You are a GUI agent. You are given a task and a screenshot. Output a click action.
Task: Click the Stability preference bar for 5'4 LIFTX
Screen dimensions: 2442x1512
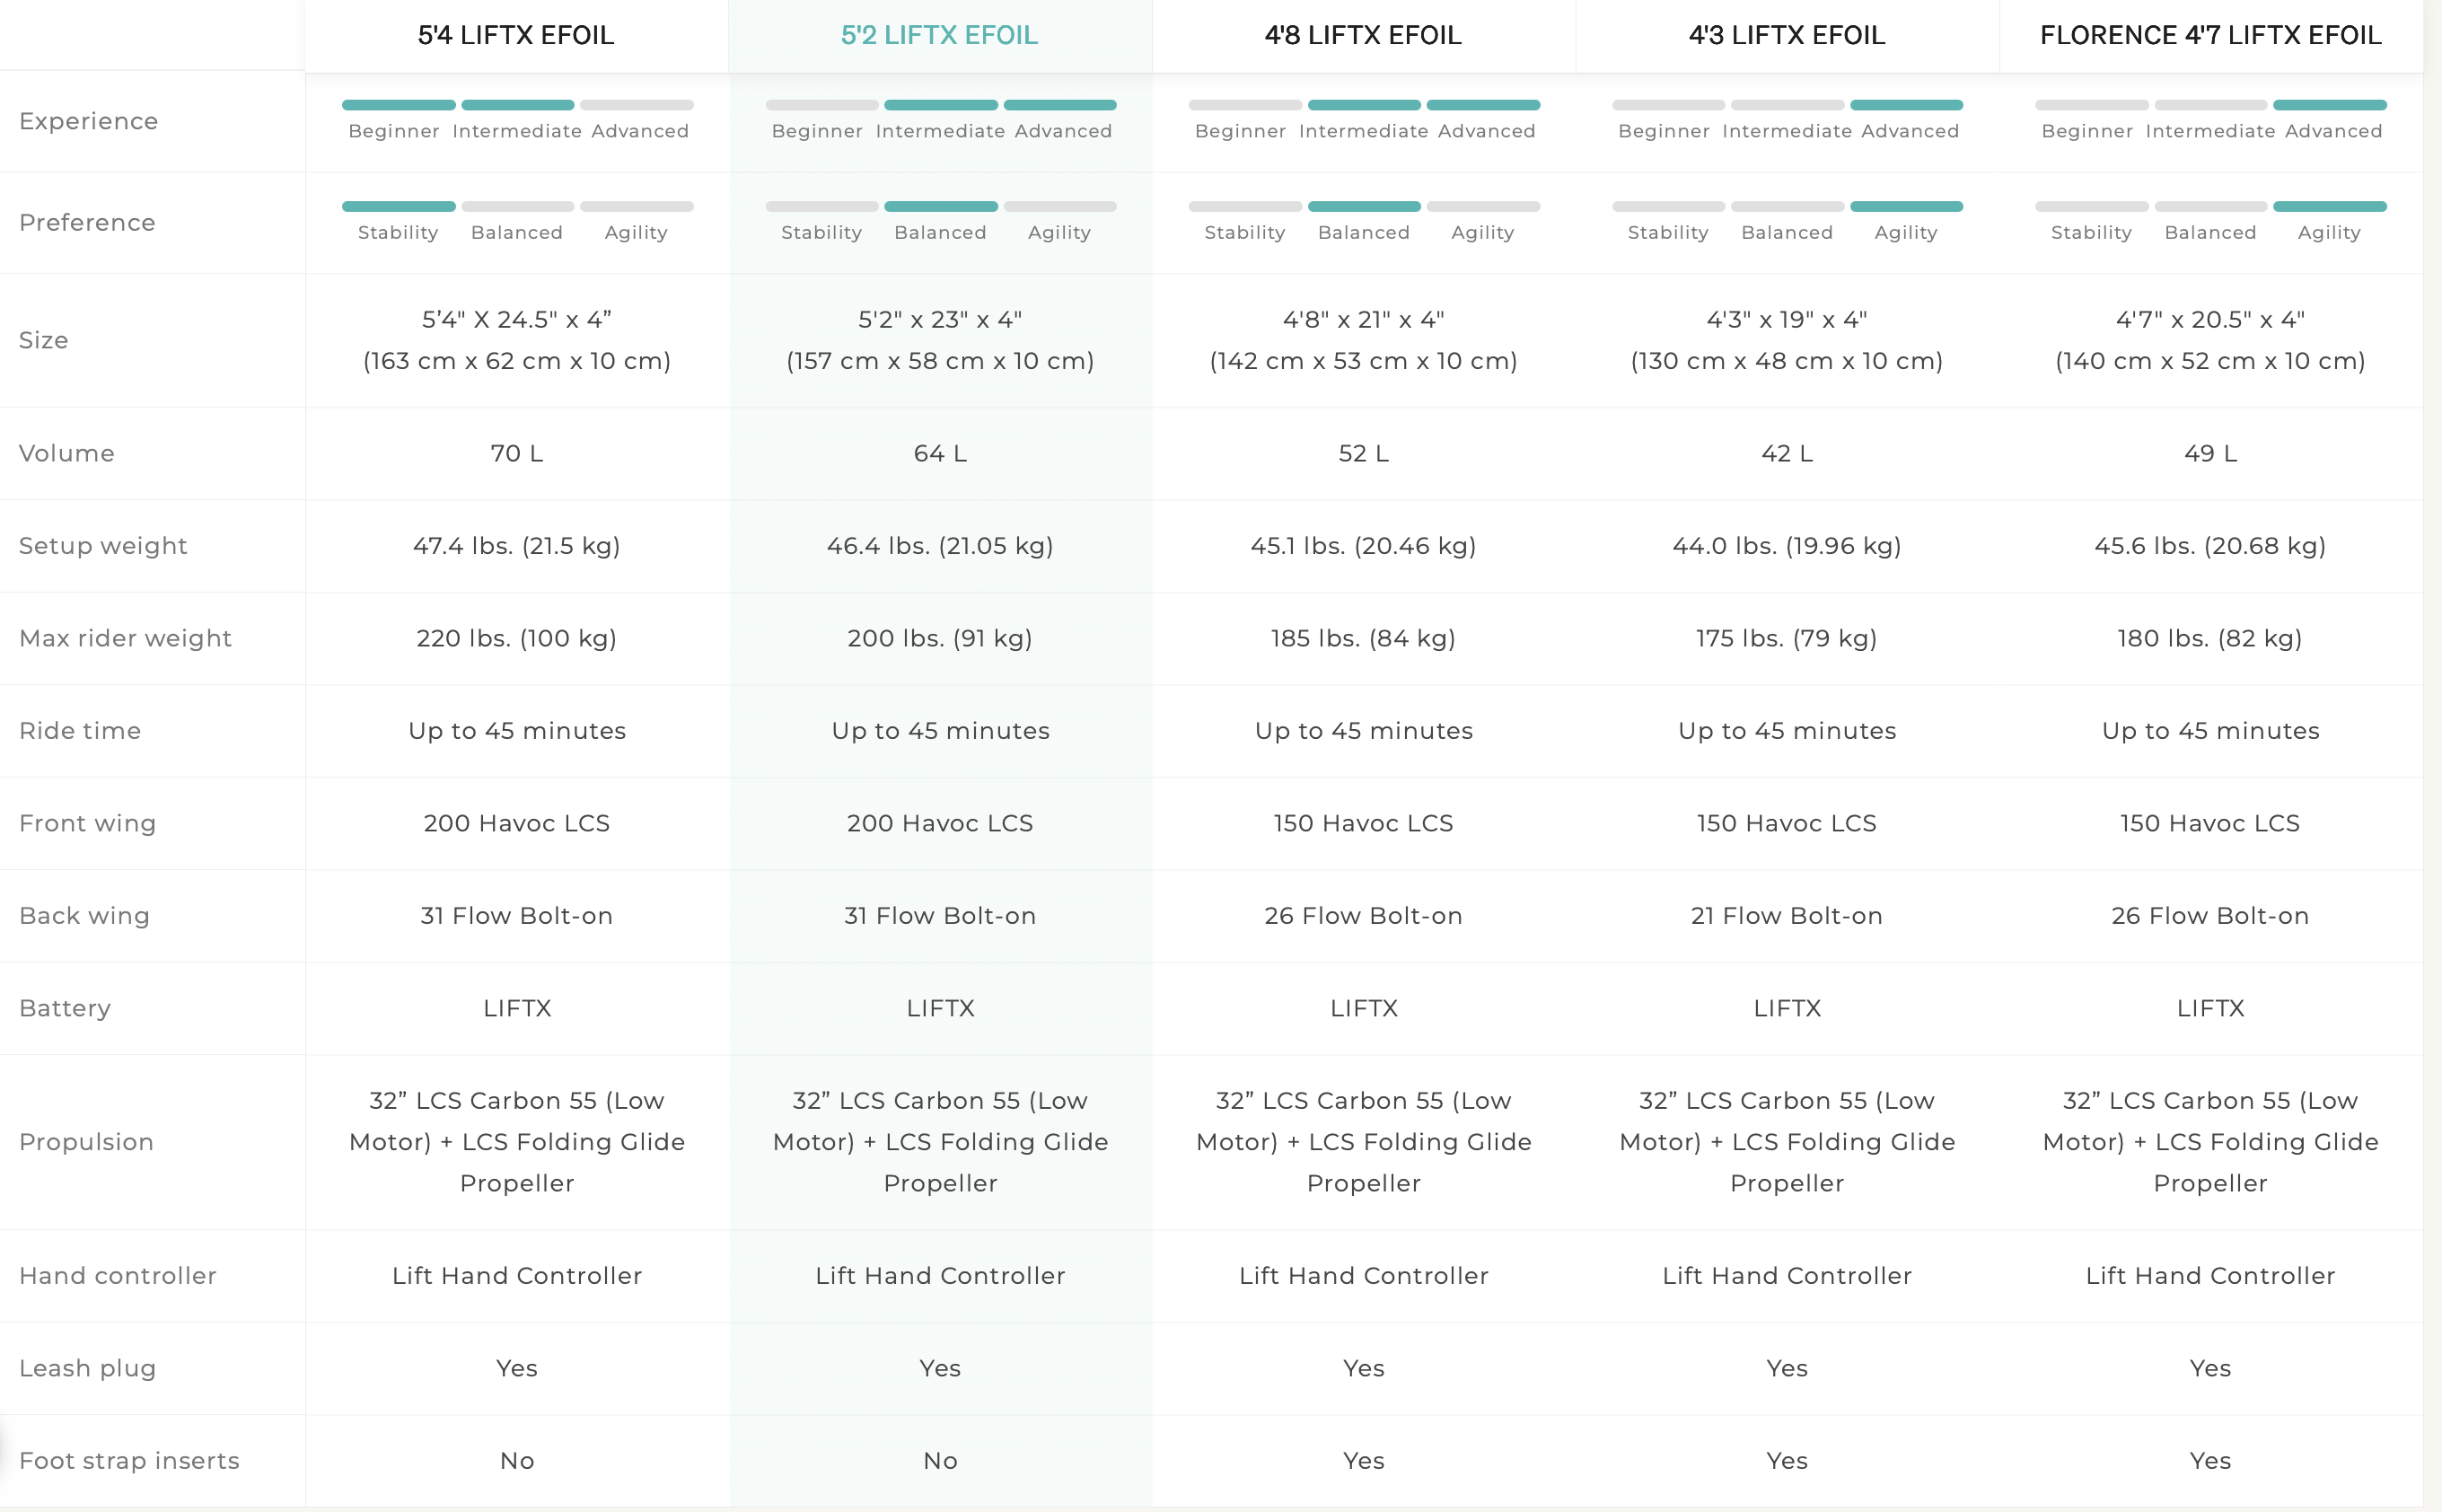[x=398, y=206]
